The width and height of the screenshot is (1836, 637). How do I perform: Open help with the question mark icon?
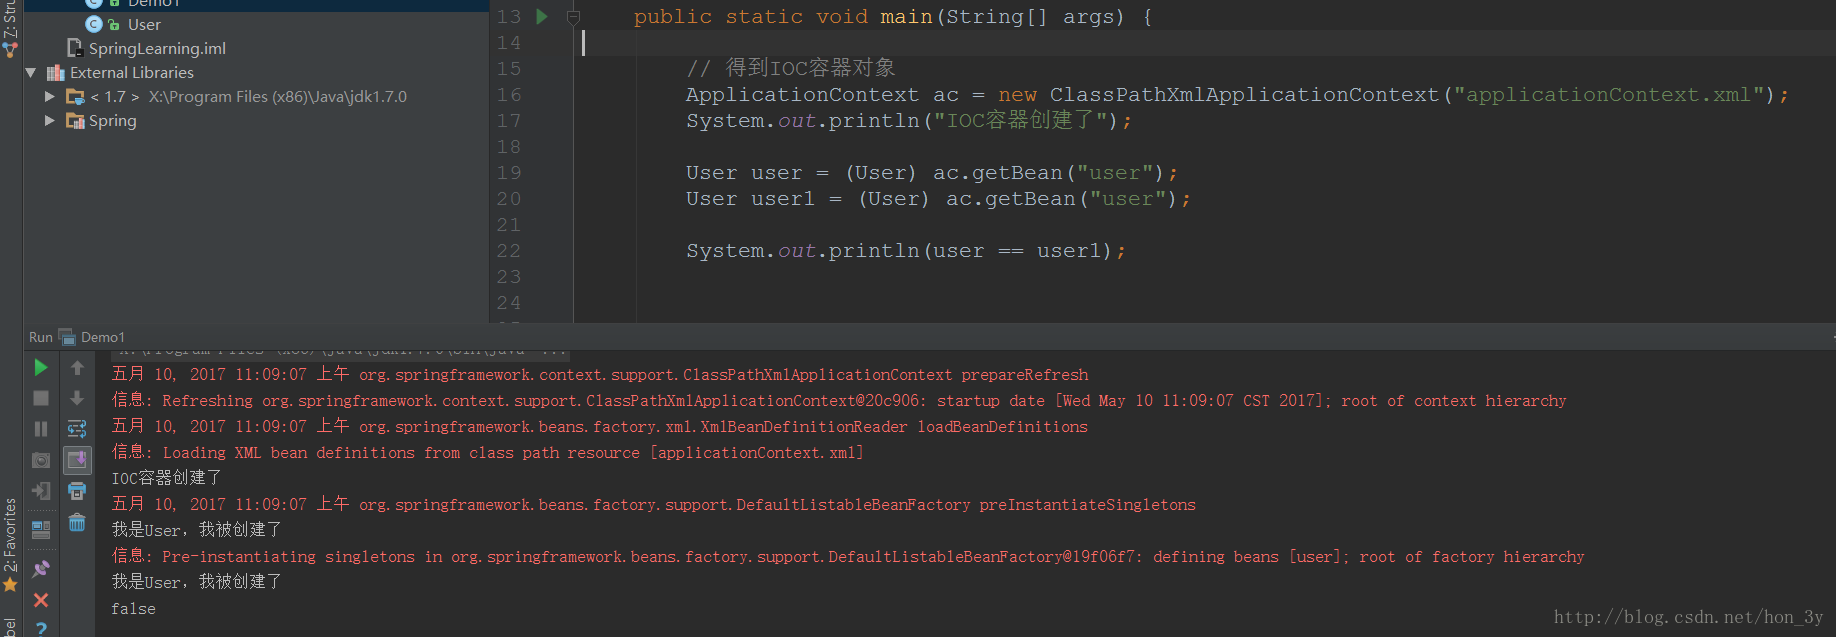[x=41, y=629]
